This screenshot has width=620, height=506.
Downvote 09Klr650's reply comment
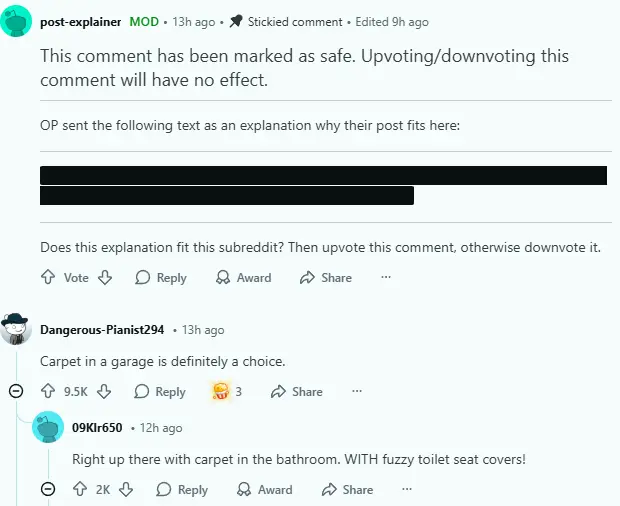tap(126, 490)
